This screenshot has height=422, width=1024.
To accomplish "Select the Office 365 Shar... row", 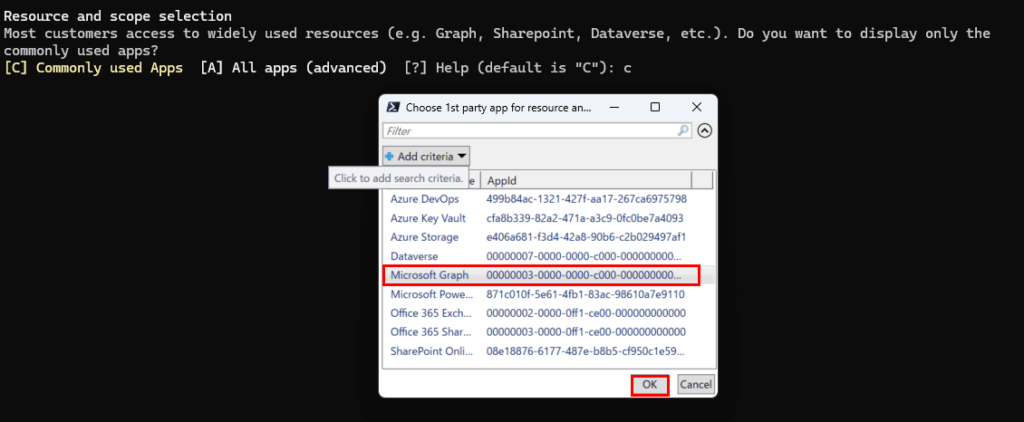I will click(x=549, y=332).
